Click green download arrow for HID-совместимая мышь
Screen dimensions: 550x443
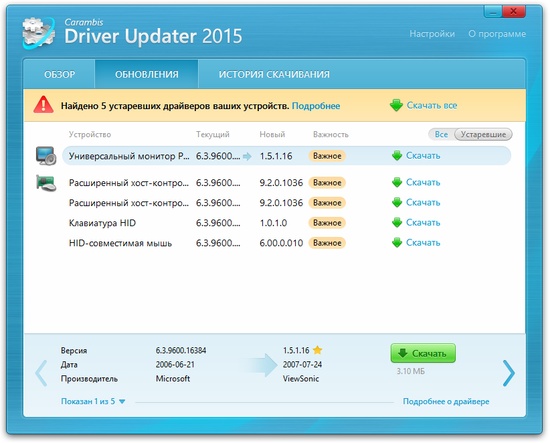(x=397, y=243)
